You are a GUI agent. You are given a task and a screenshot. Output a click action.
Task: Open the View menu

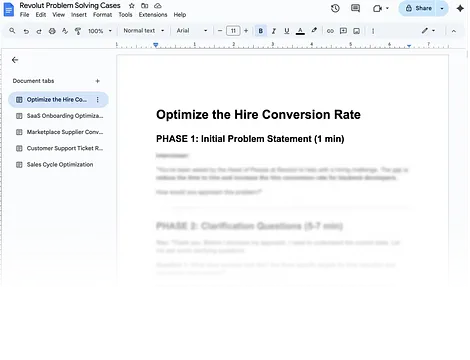point(58,15)
